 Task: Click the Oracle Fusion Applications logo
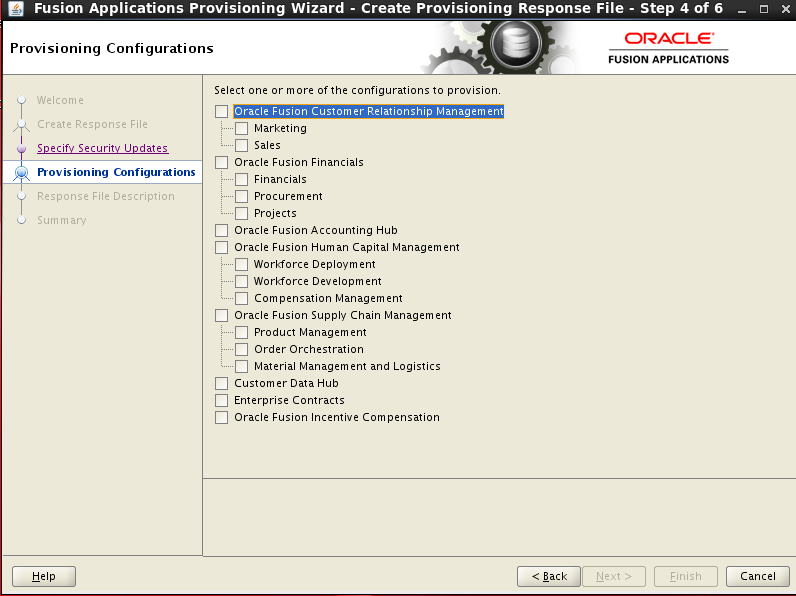668,48
